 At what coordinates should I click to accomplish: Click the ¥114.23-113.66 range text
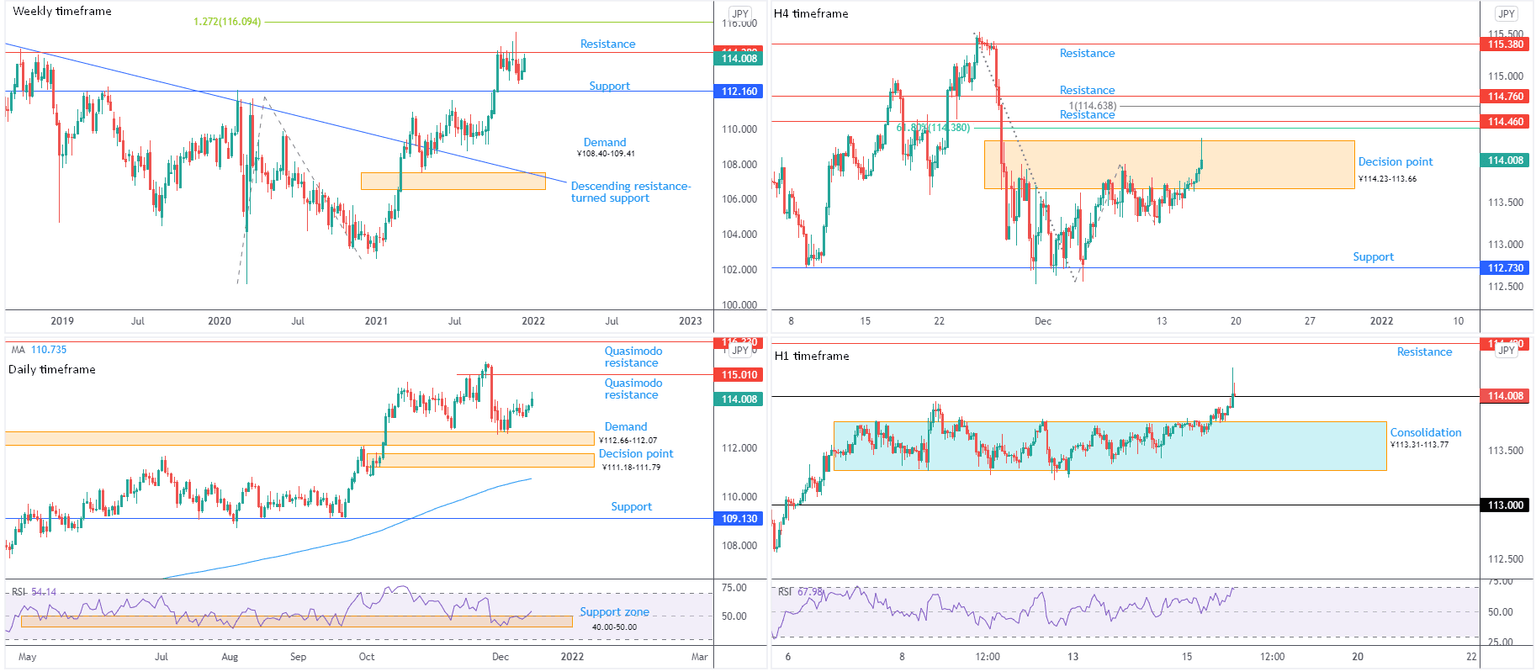pos(1387,179)
